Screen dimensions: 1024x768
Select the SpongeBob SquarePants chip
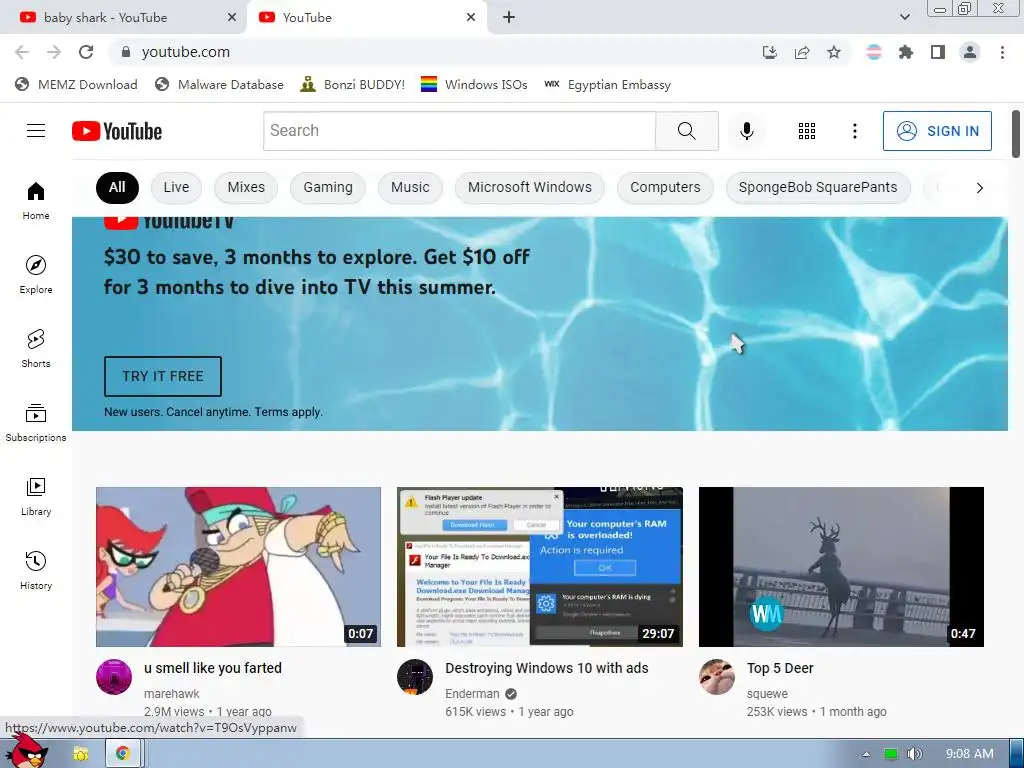click(818, 187)
